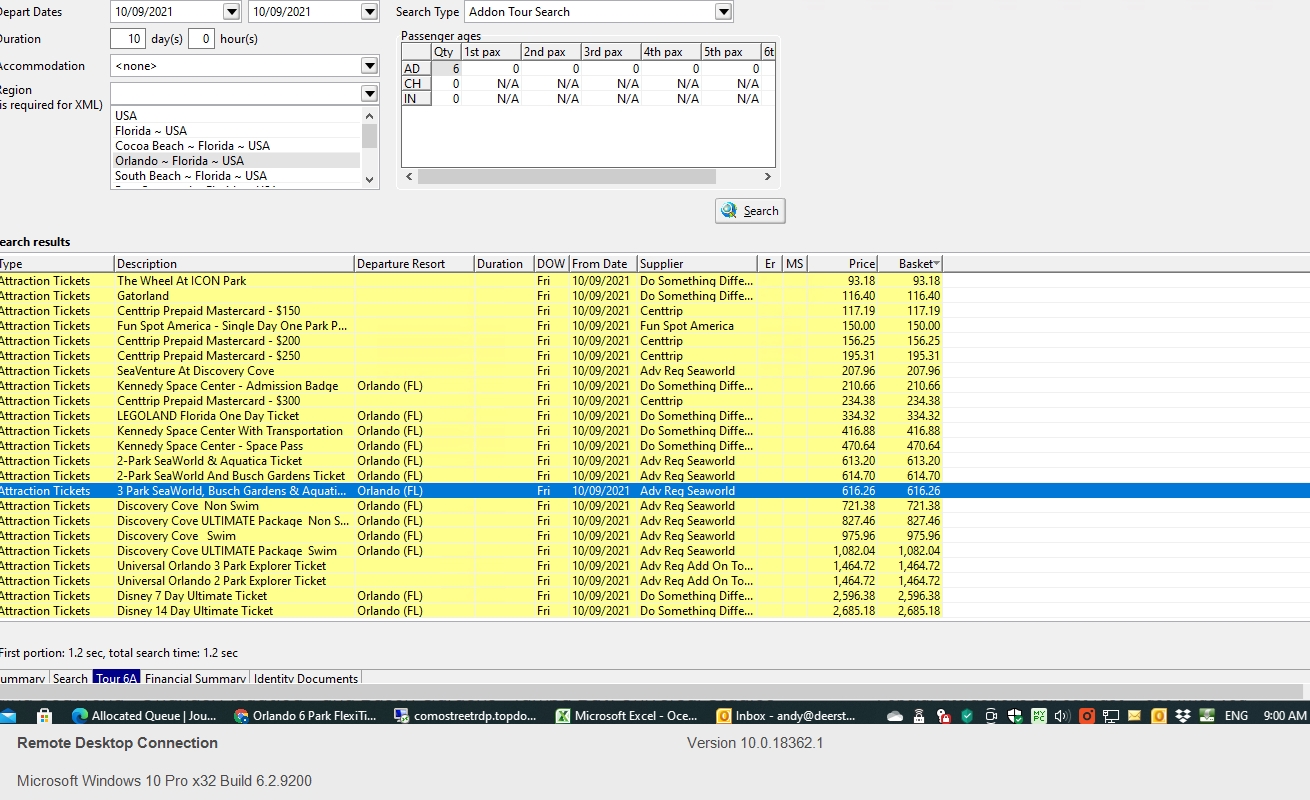Image resolution: width=1310 pixels, height=800 pixels.
Task: Click the Dropbox tray icon
Action: pyautogui.click(x=1183, y=716)
